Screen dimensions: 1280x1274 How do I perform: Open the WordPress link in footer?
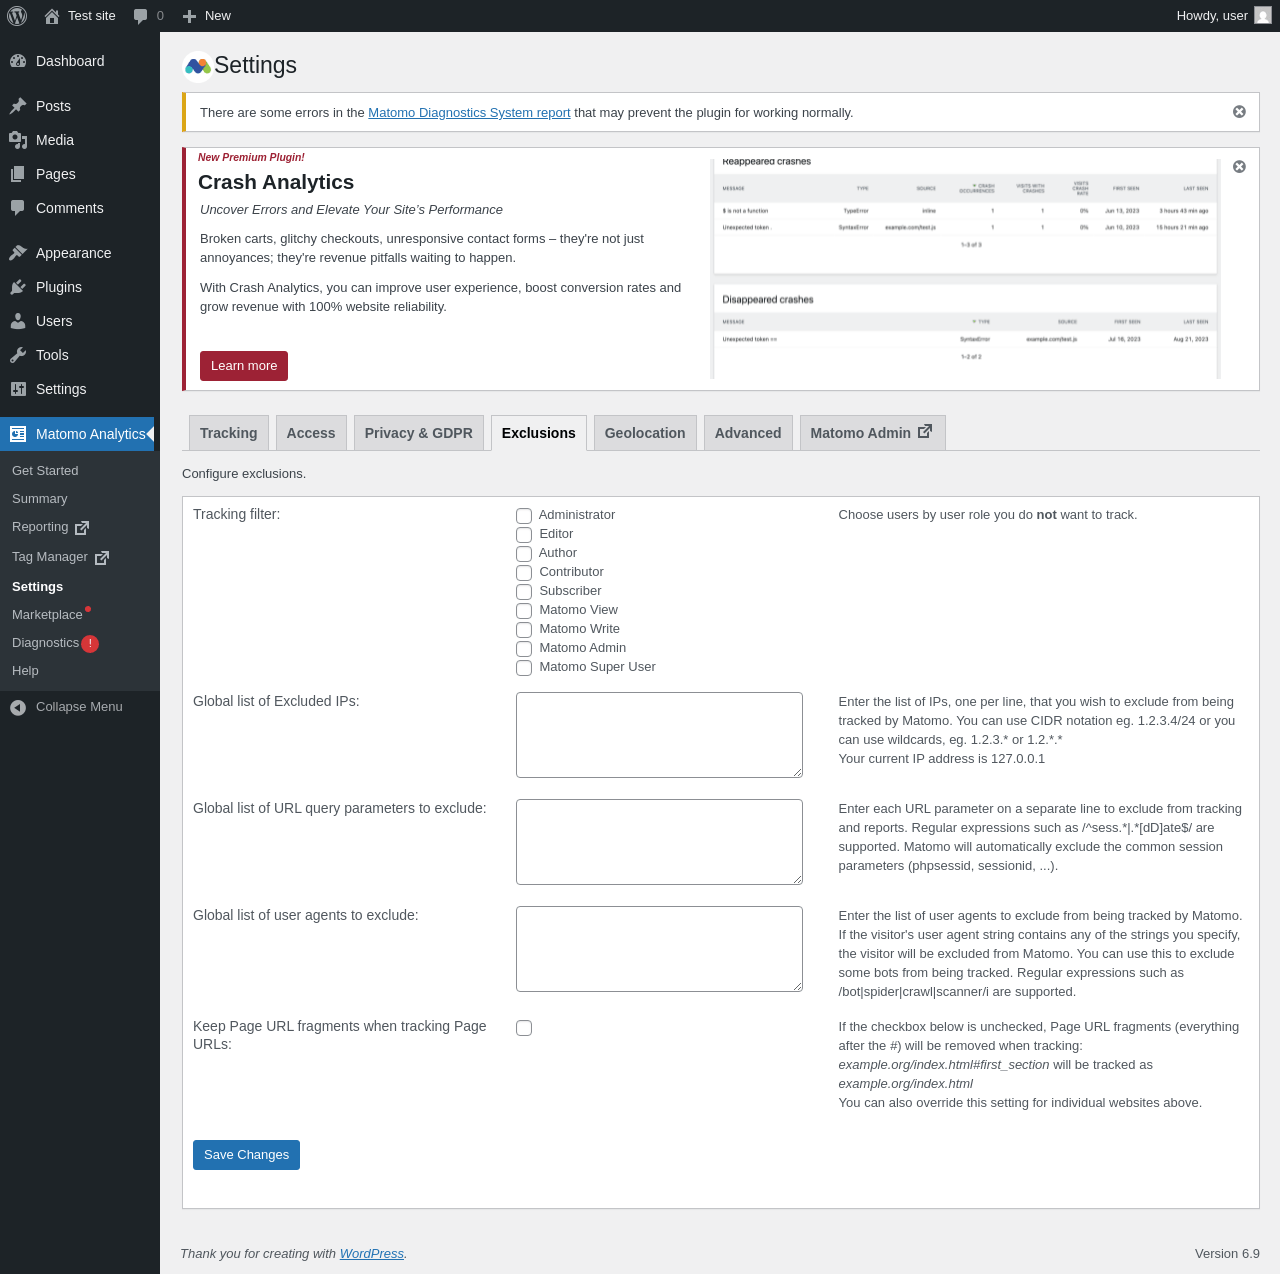(x=372, y=1254)
